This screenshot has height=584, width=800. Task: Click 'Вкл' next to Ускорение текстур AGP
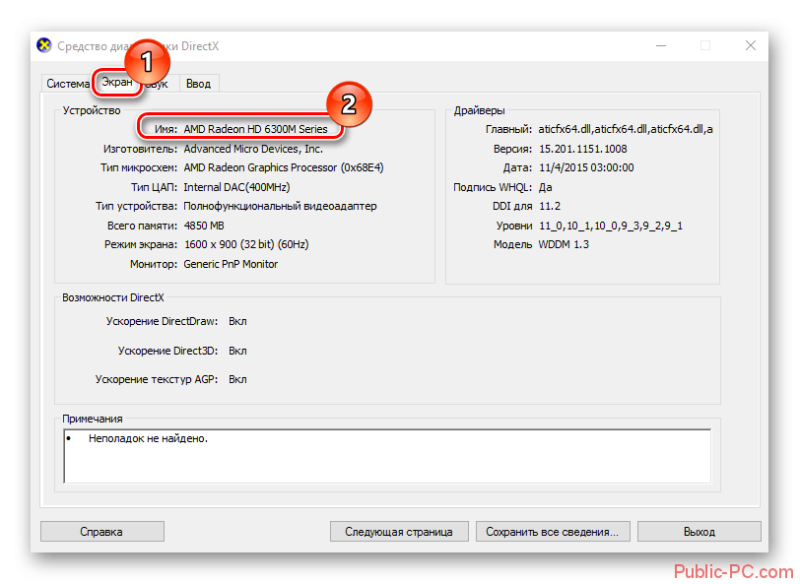coord(238,379)
